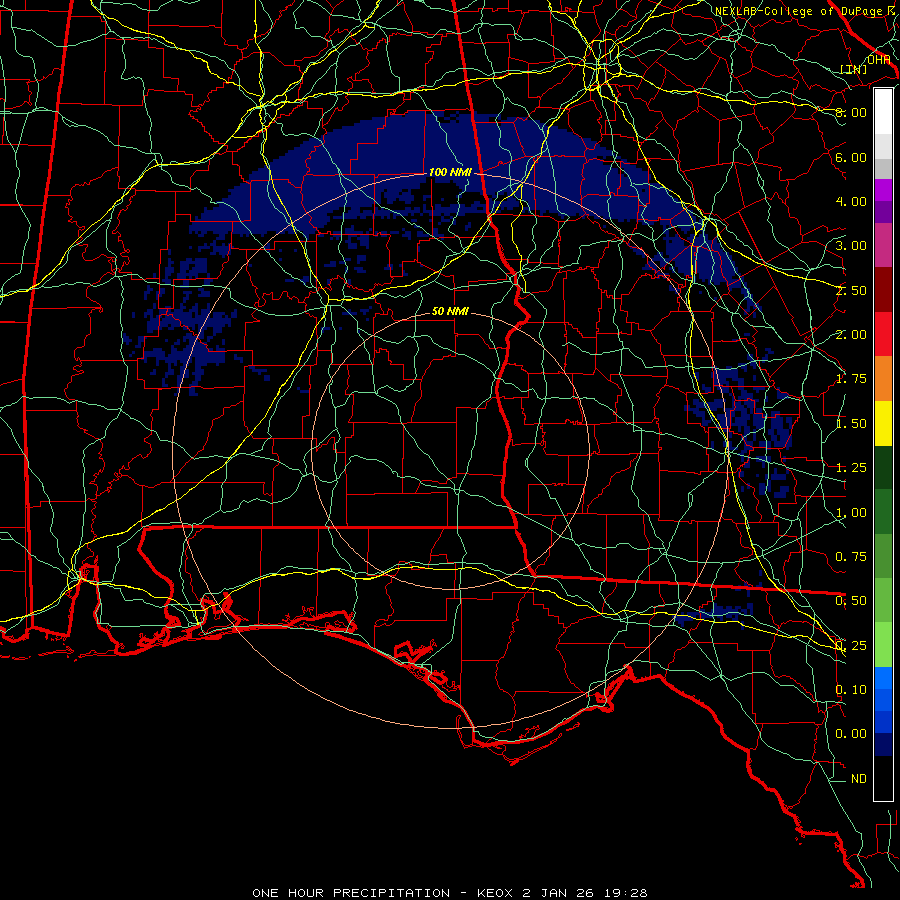Click the '2.00' legend value
Viewport: 900px width, 900px height.
(x=851, y=335)
